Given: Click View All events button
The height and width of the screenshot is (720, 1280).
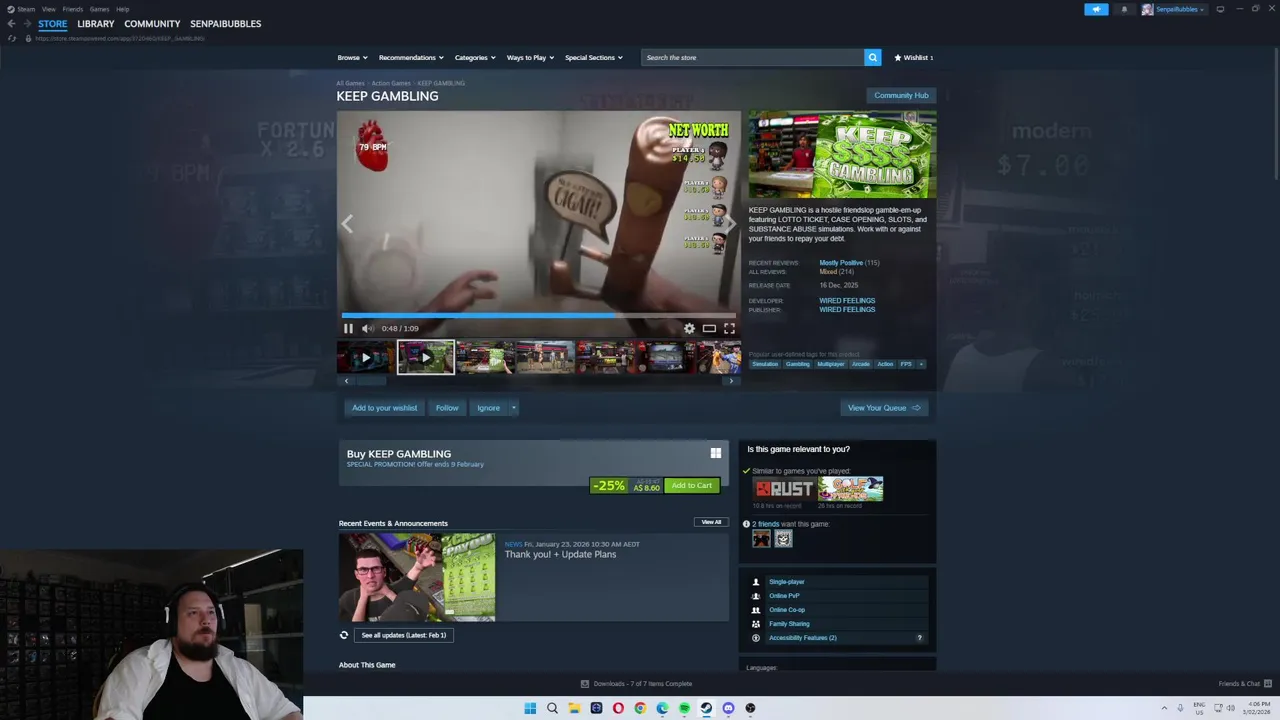Looking at the screenshot, I should pos(711,522).
